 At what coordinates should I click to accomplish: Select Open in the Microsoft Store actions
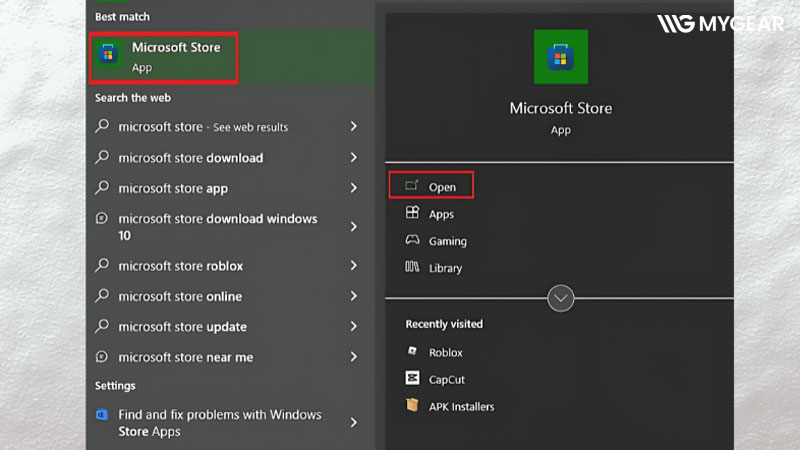coord(441,187)
